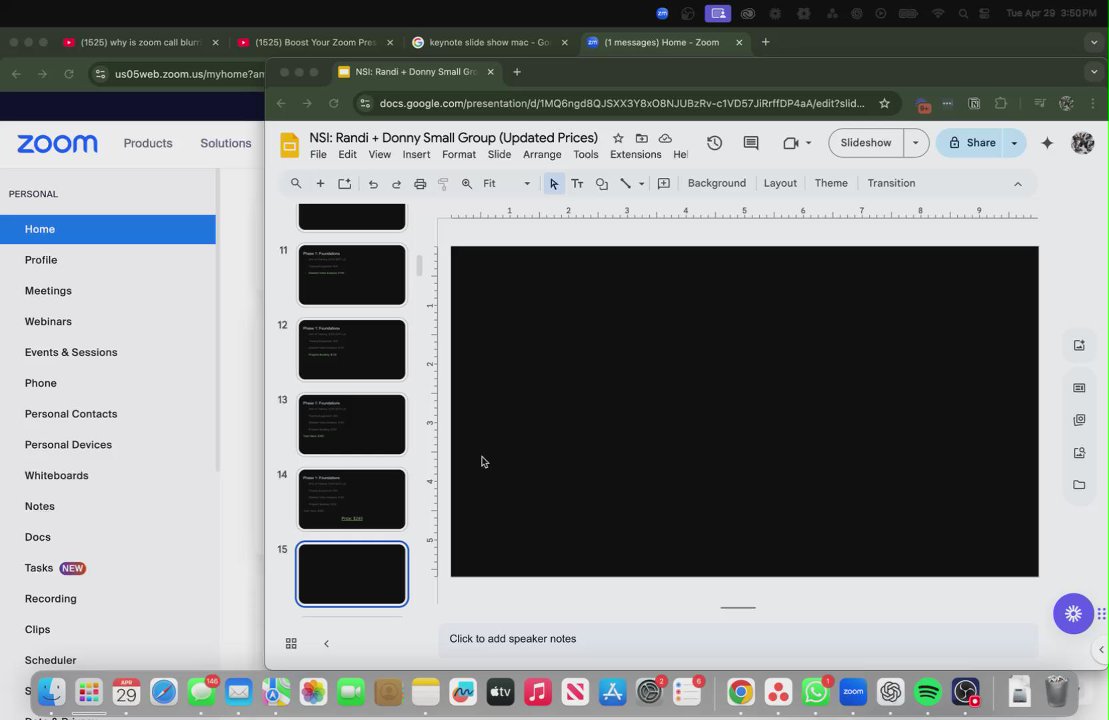Star the presentation title
This screenshot has height=720, width=1109.
pos(618,138)
